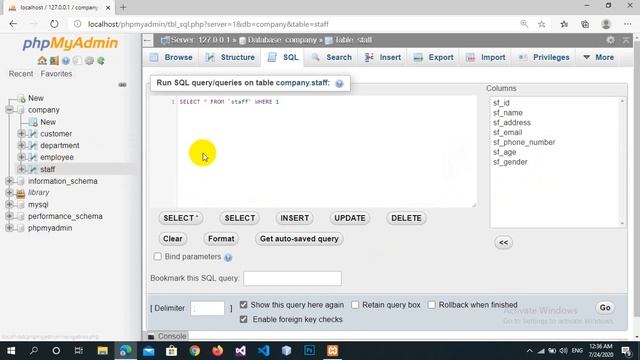The image size is (640, 360).
Task: Open the Insert tab
Action: pyautogui.click(x=383, y=58)
